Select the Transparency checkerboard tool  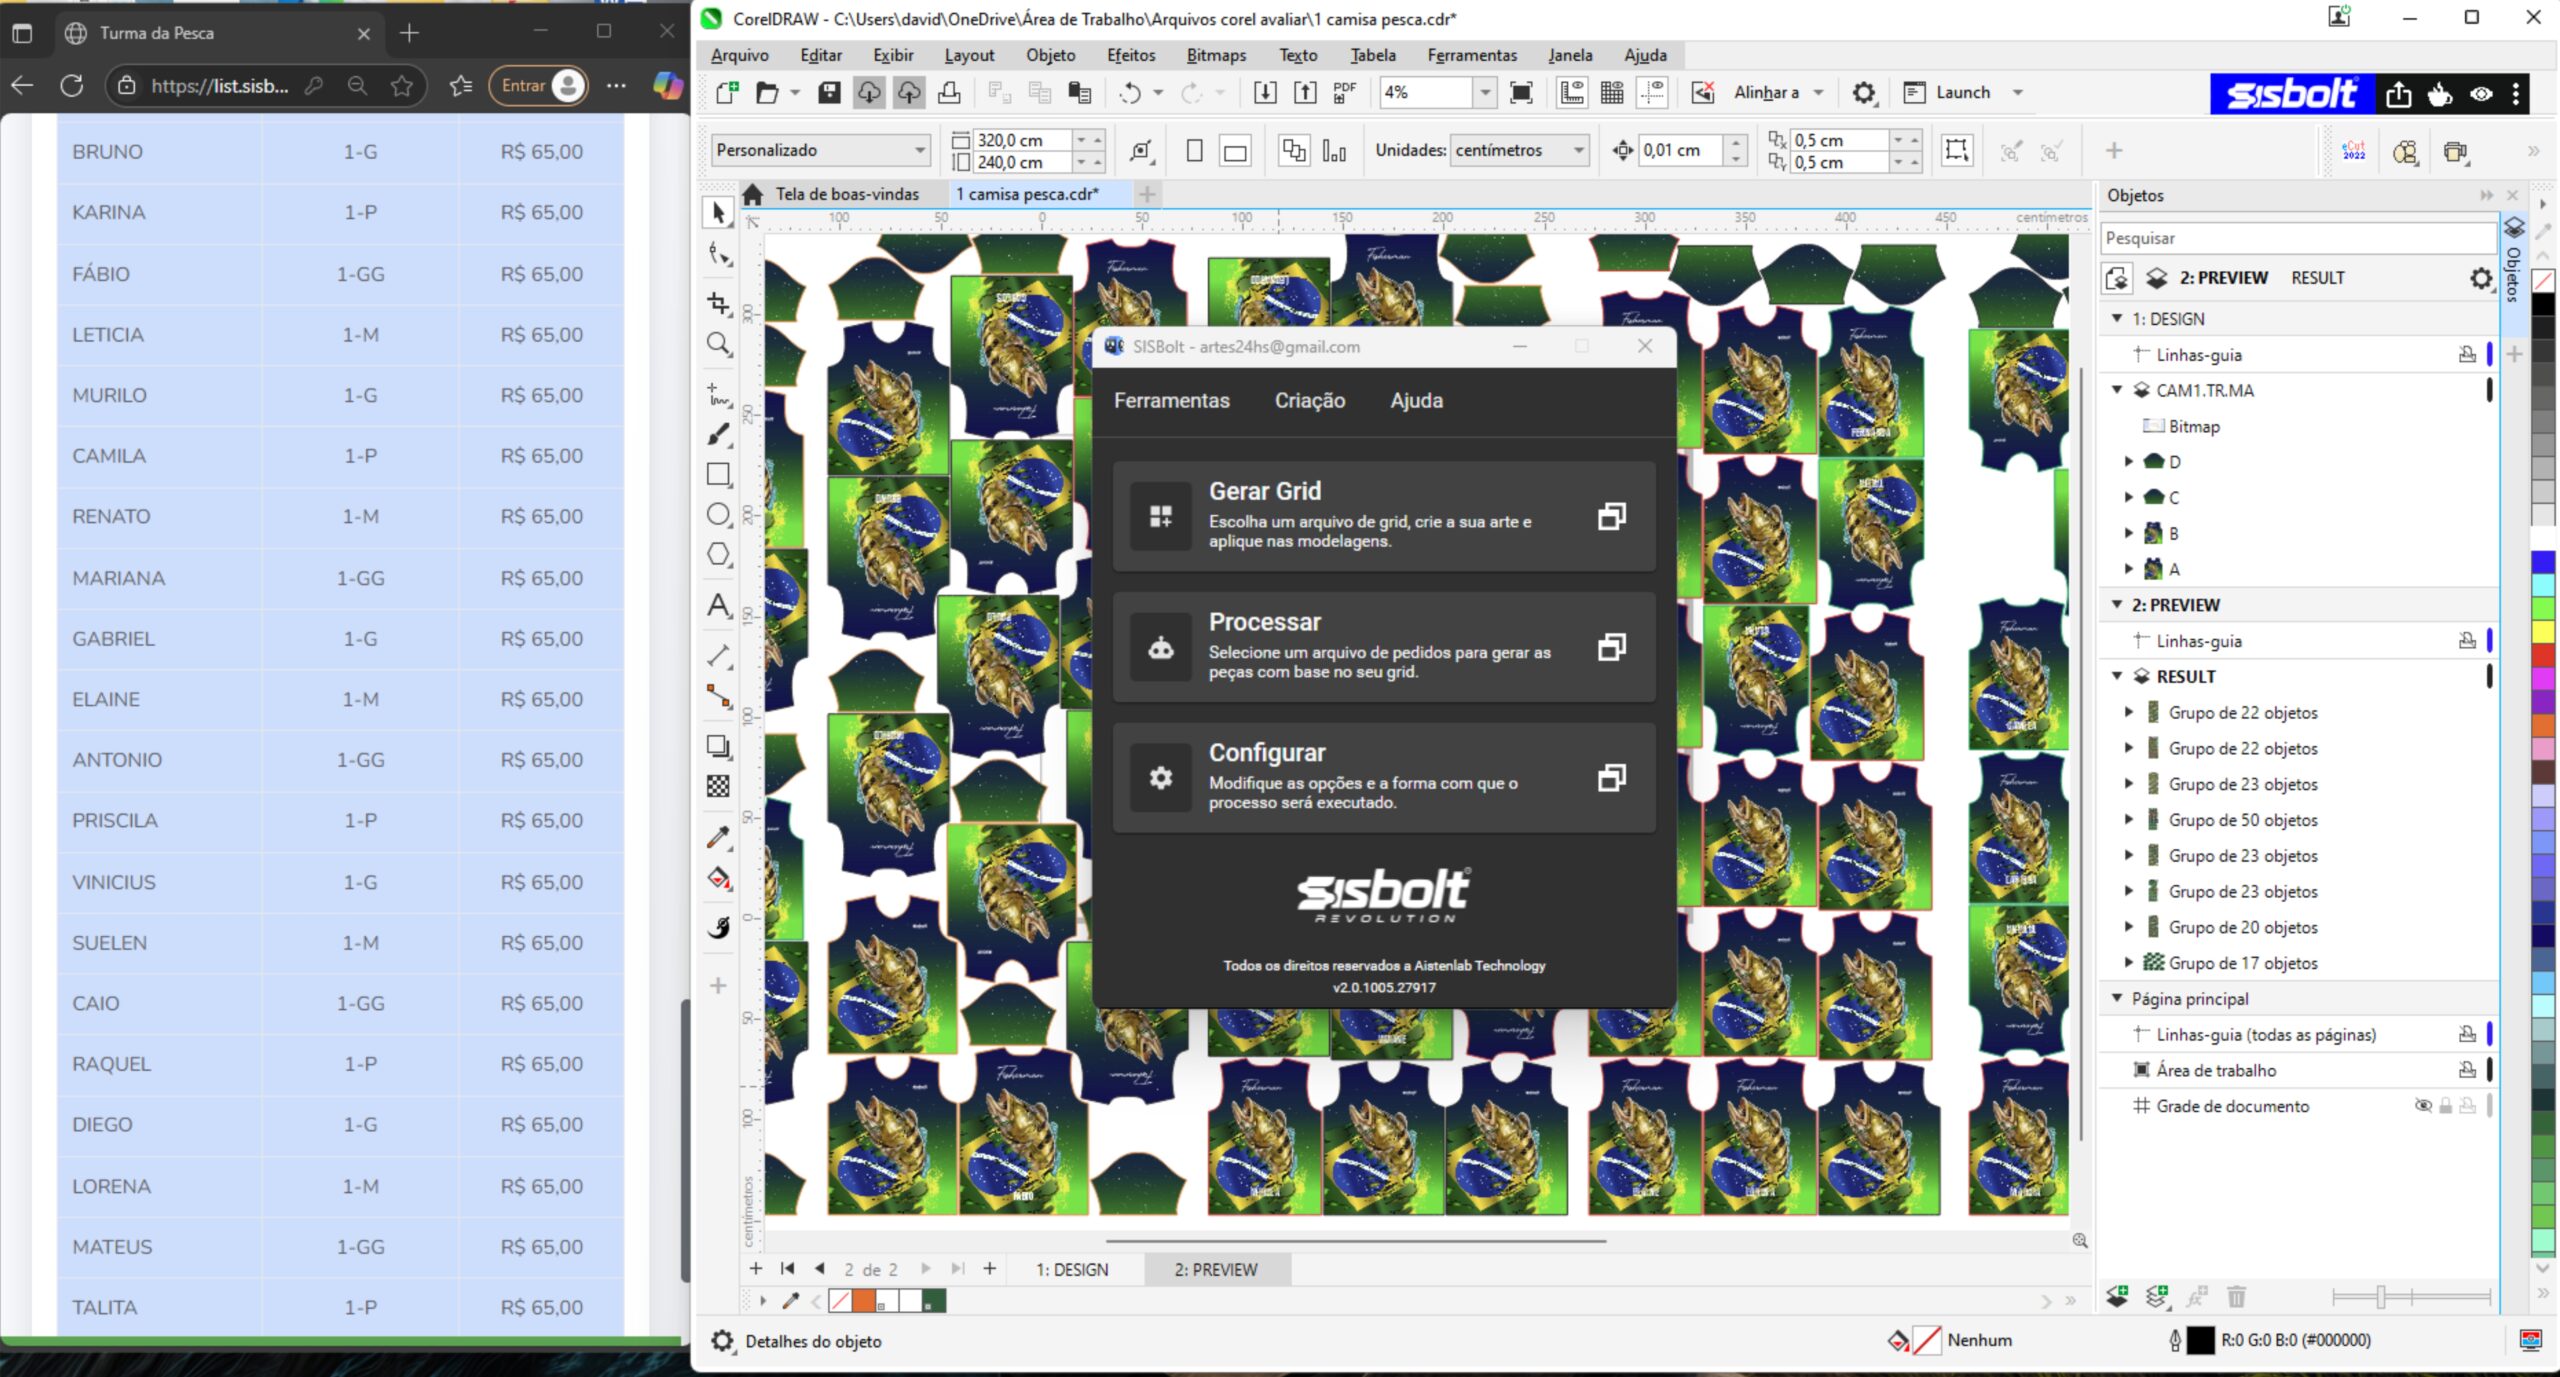tap(718, 786)
